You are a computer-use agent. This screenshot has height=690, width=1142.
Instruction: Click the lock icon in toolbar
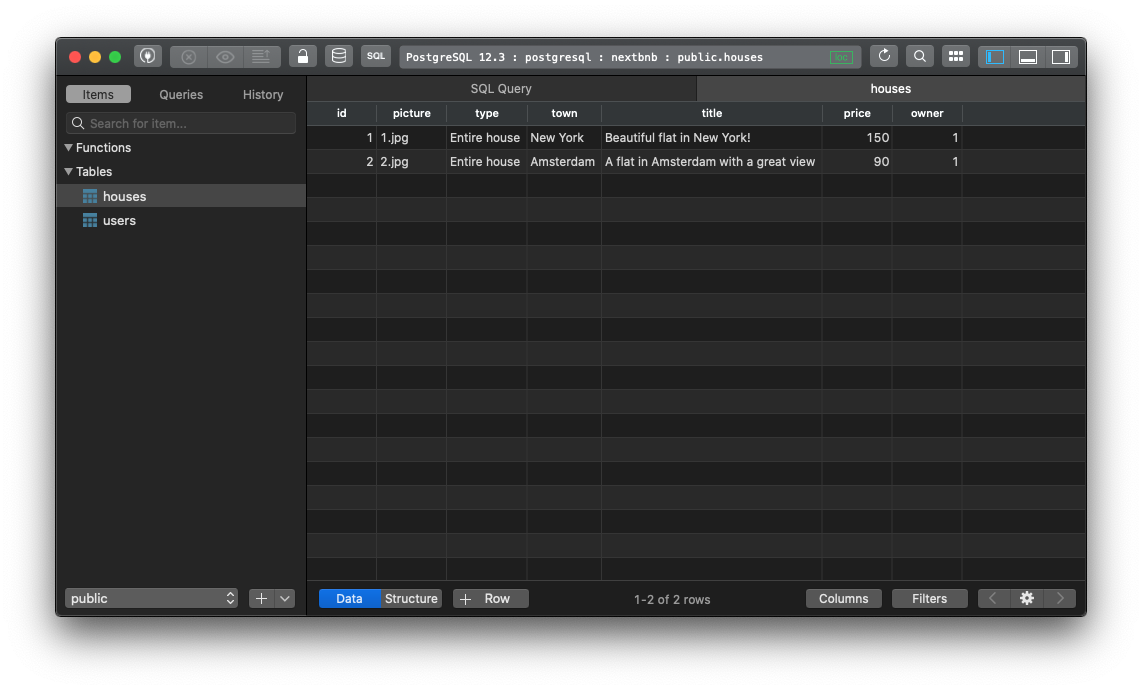[303, 57]
